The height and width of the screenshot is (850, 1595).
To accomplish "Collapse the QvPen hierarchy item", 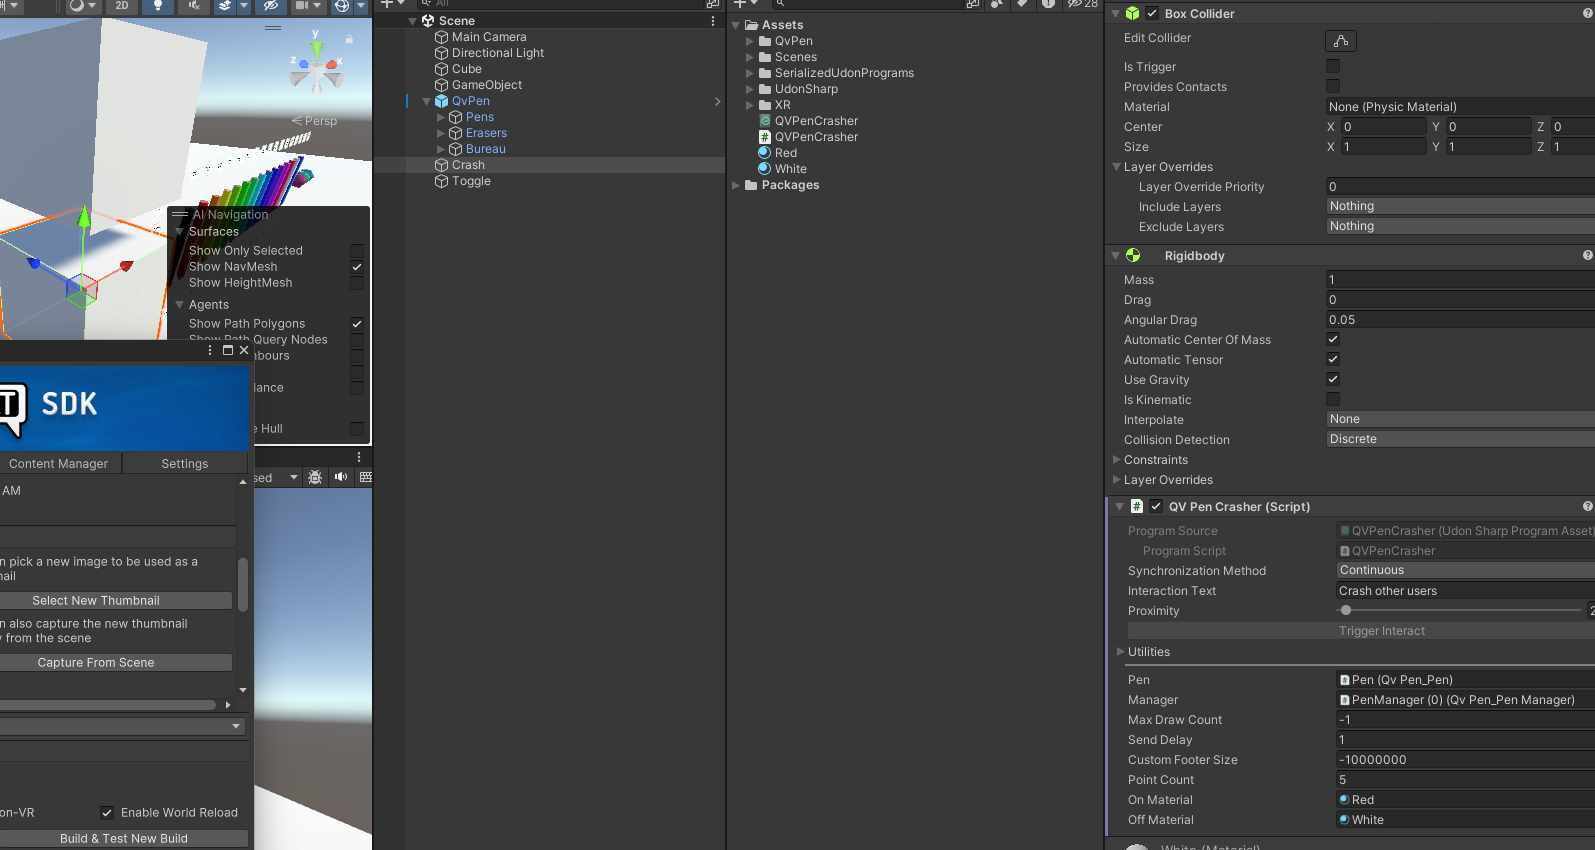I will pyautogui.click(x=427, y=101).
